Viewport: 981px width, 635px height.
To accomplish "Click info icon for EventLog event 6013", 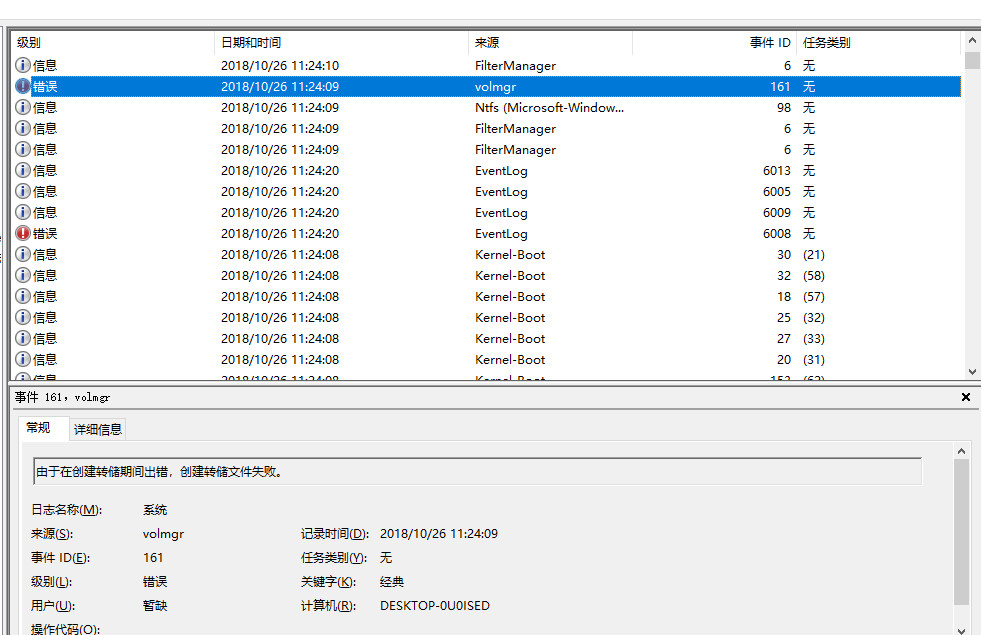I will [23, 171].
